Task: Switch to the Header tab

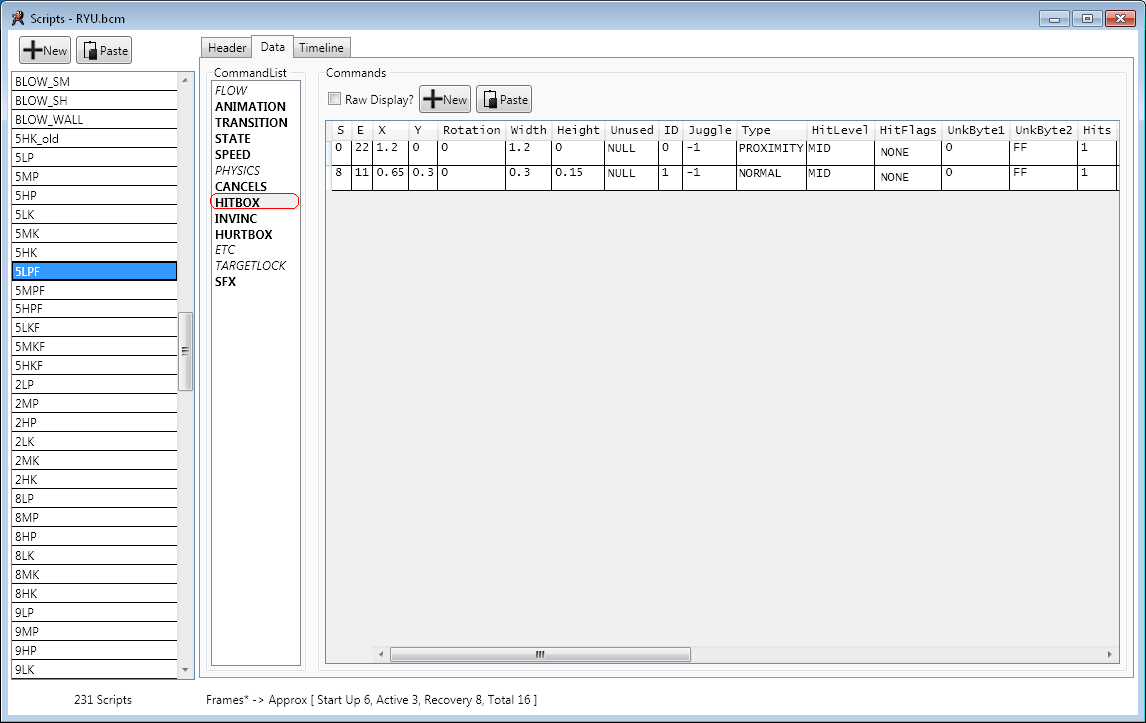Action: 227,48
